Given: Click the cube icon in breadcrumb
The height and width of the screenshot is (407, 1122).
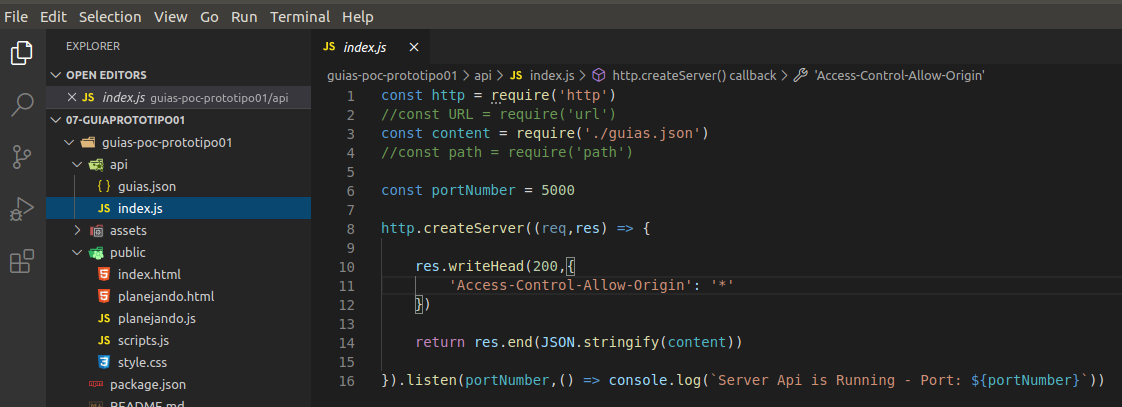Looking at the screenshot, I should [599, 75].
